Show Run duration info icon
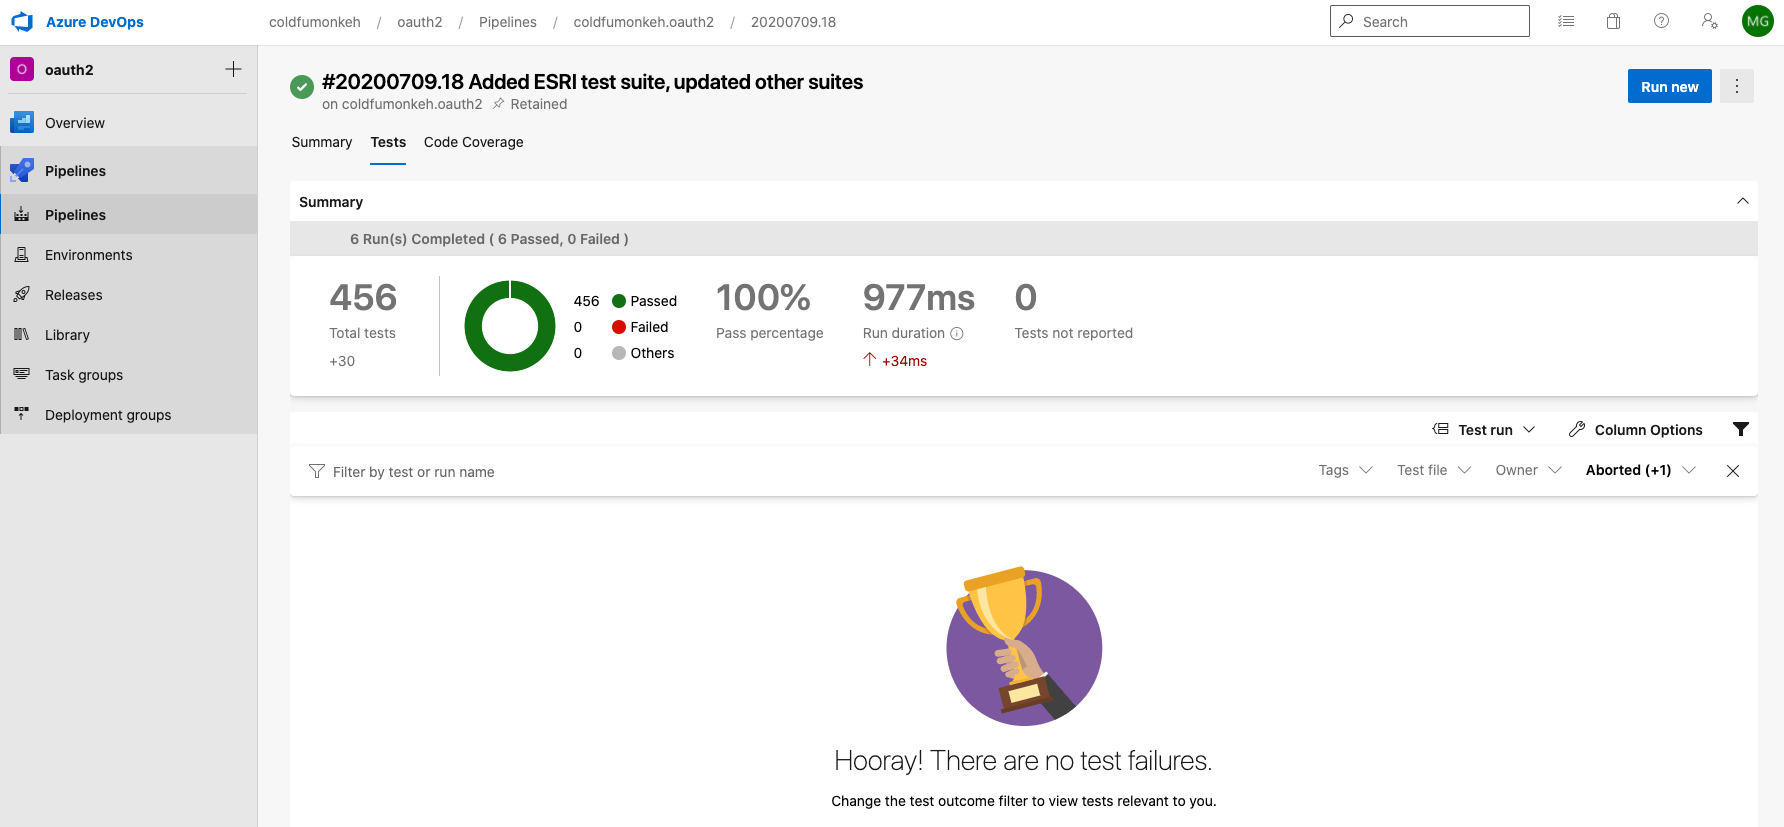 (x=957, y=334)
